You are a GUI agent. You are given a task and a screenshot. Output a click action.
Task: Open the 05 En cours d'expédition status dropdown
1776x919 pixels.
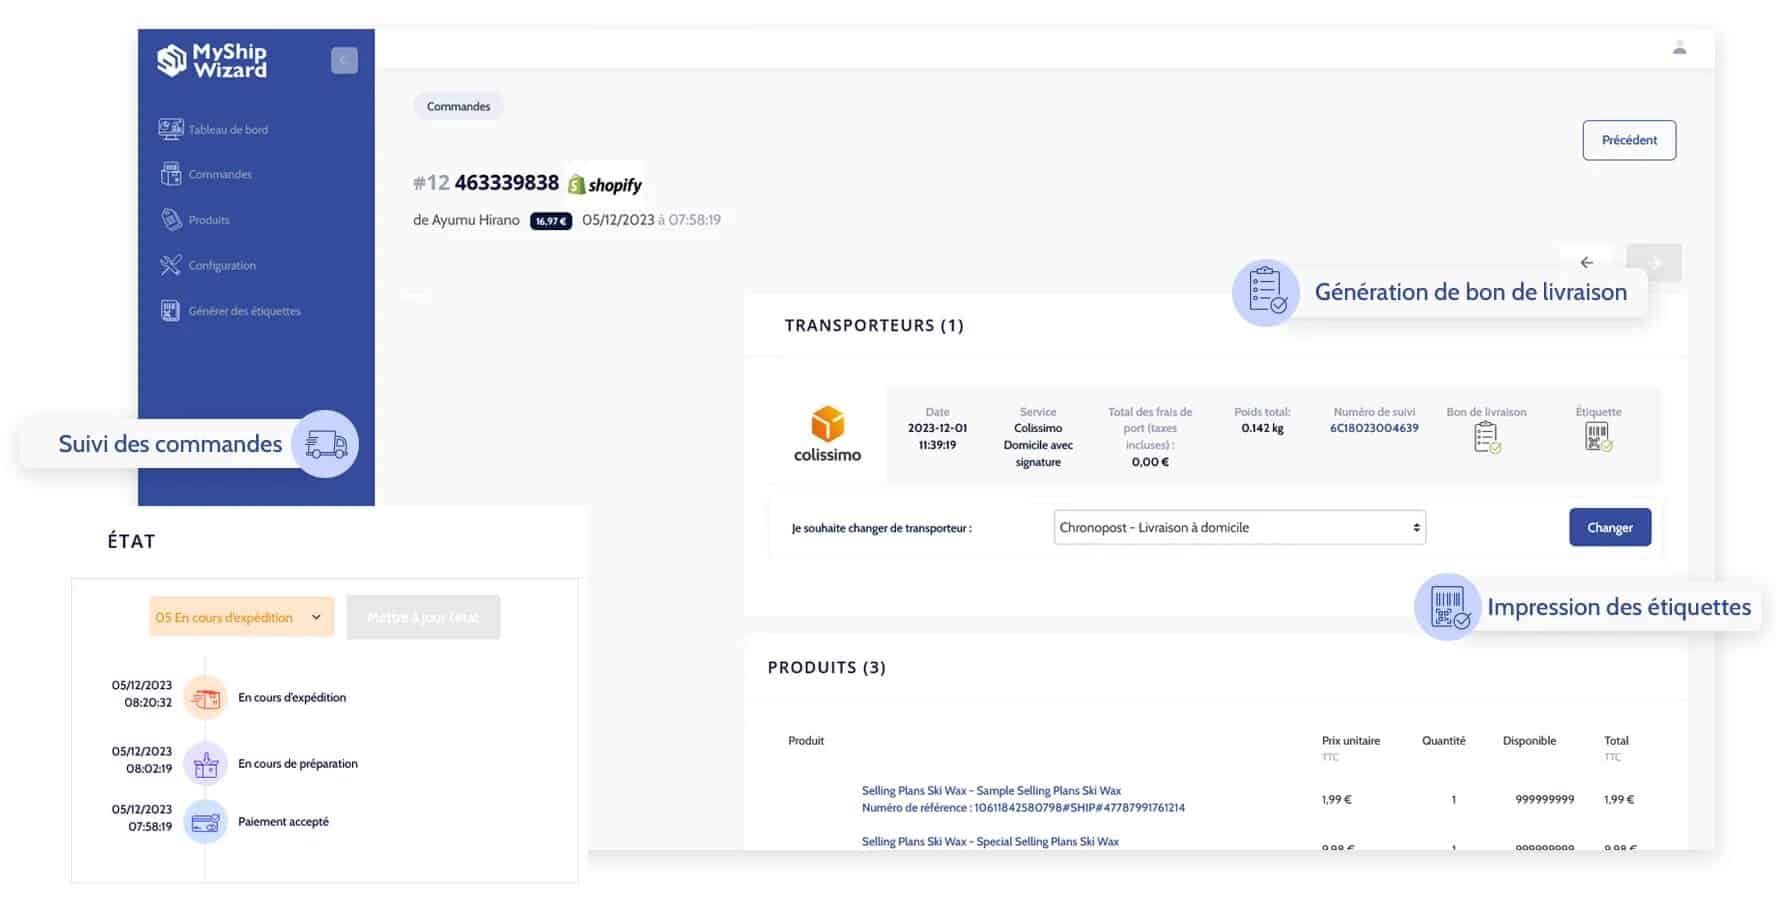[240, 618]
